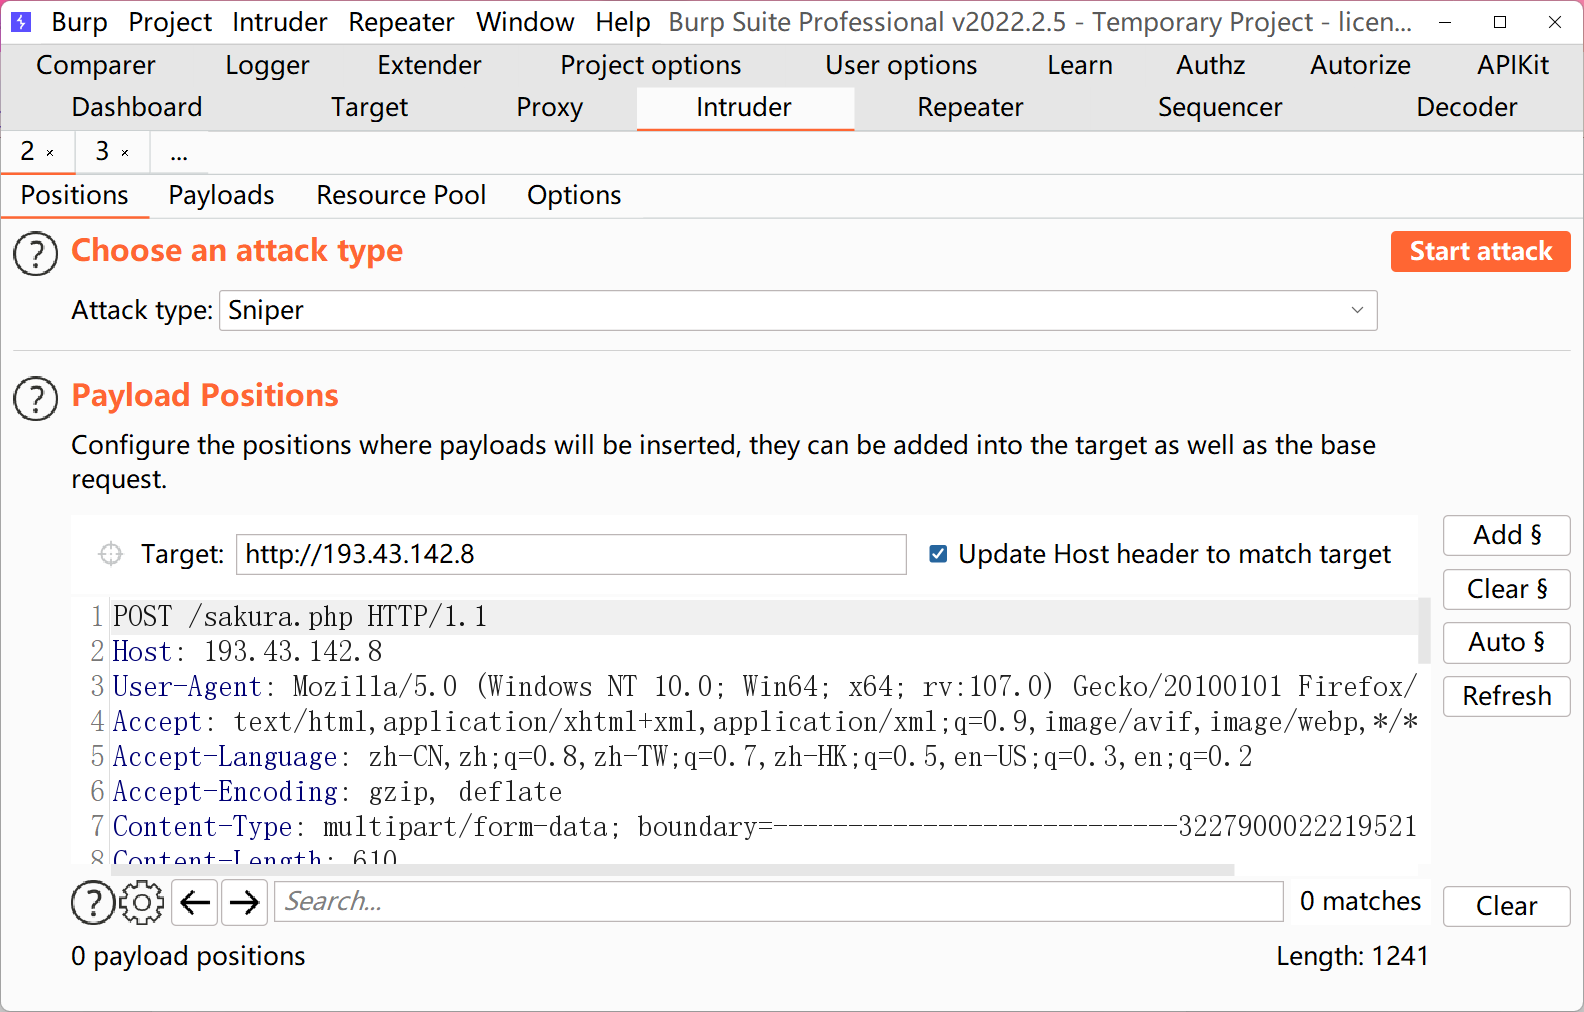Switch to the Repeater tool tab
This screenshot has height=1012, width=1584.
click(969, 107)
